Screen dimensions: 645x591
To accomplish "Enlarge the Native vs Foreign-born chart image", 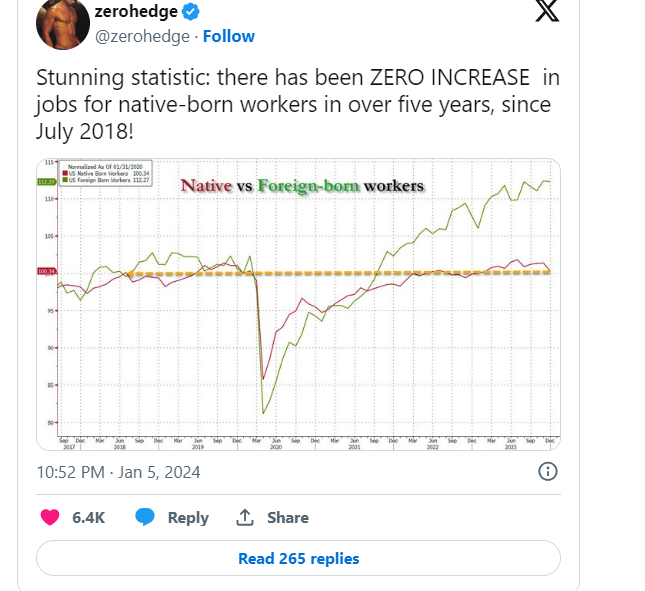I will coord(298,304).
